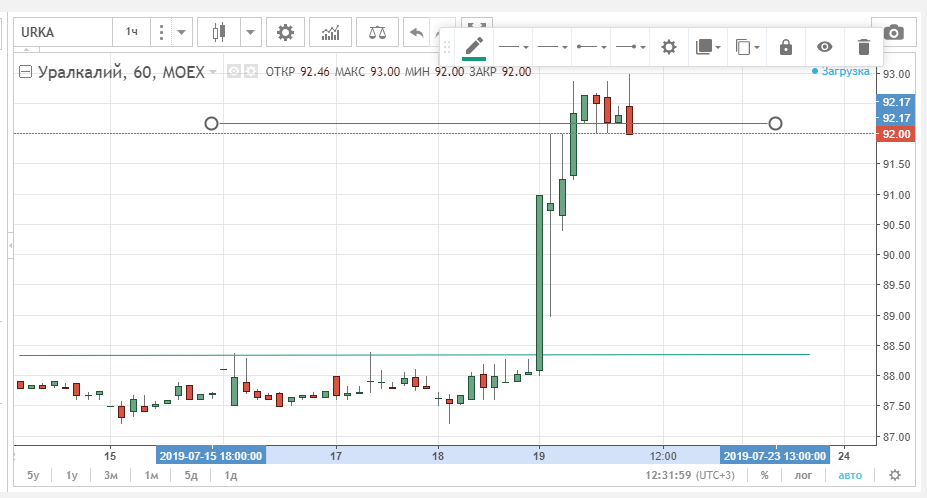927x498 pixels.
Task: Grab the drawing toolbar drag handle
Action: 447,47
